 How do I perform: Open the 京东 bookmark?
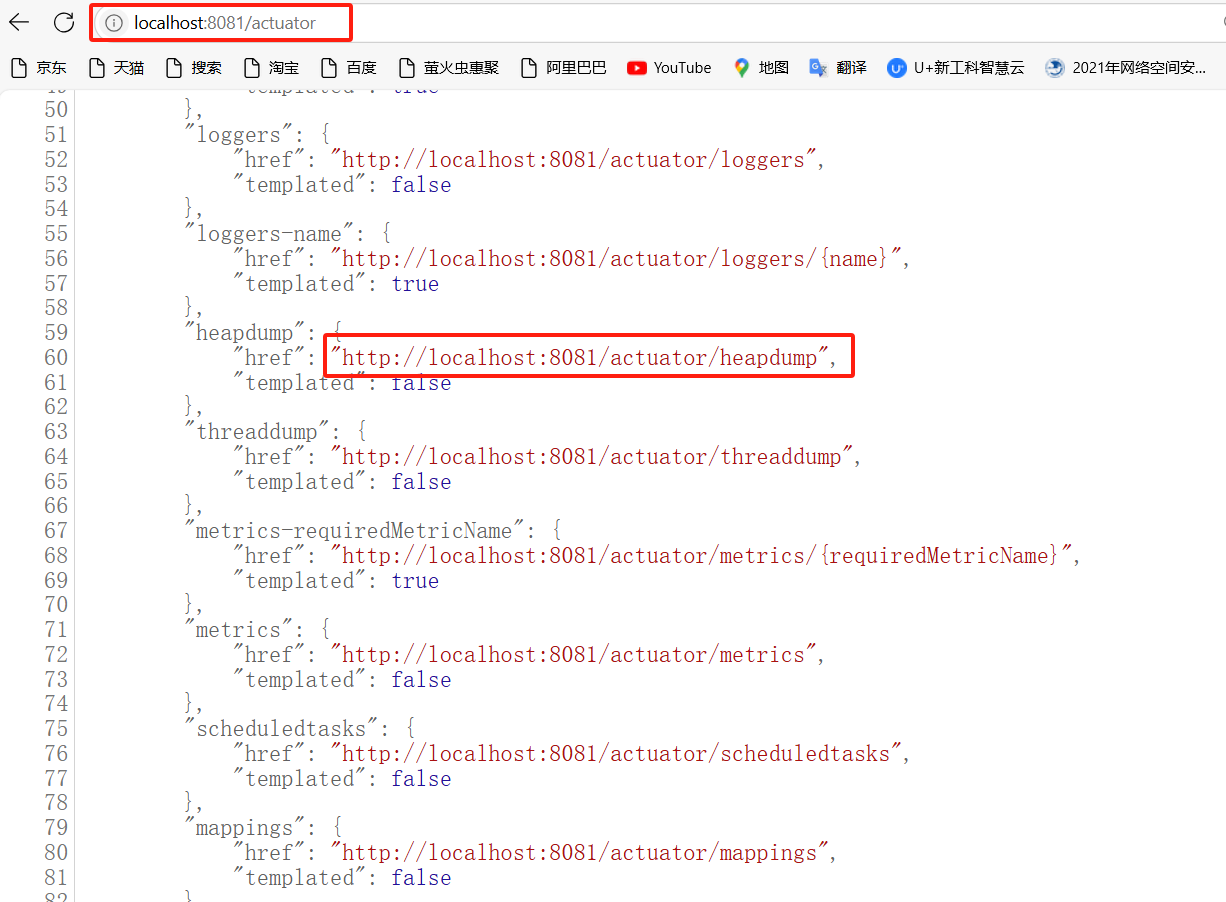(39, 68)
